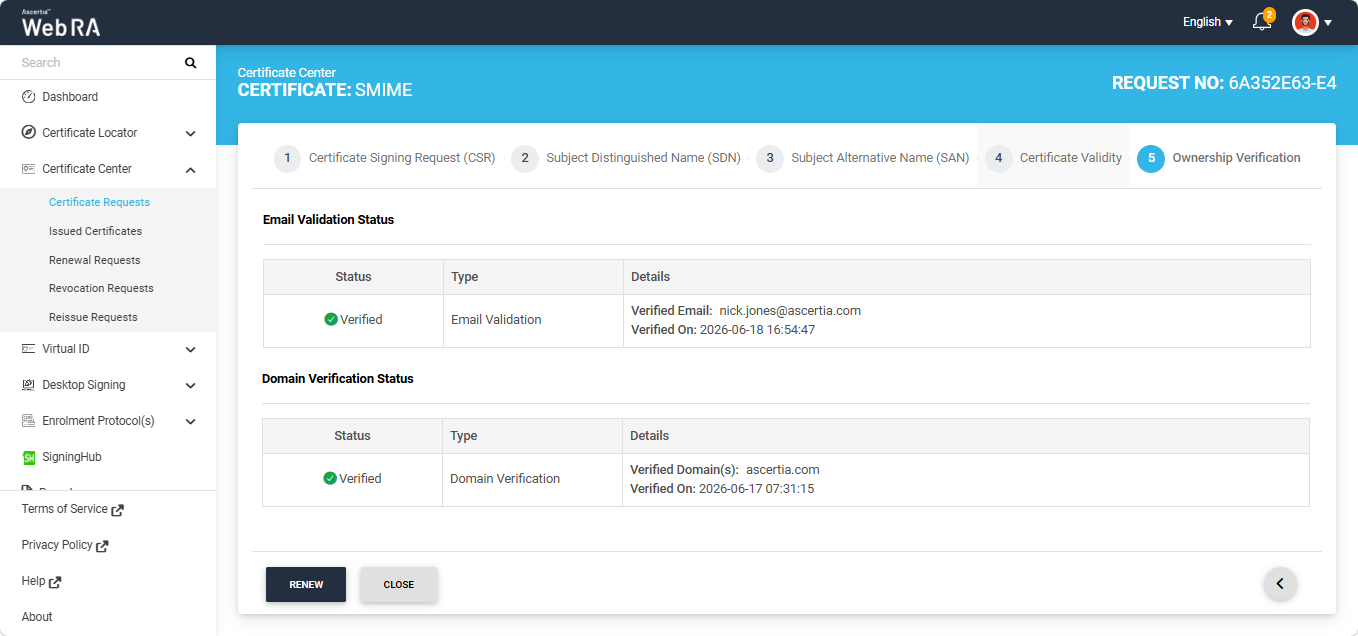
Task: Click the Email Validation green check icon
Action: [x=330, y=320]
